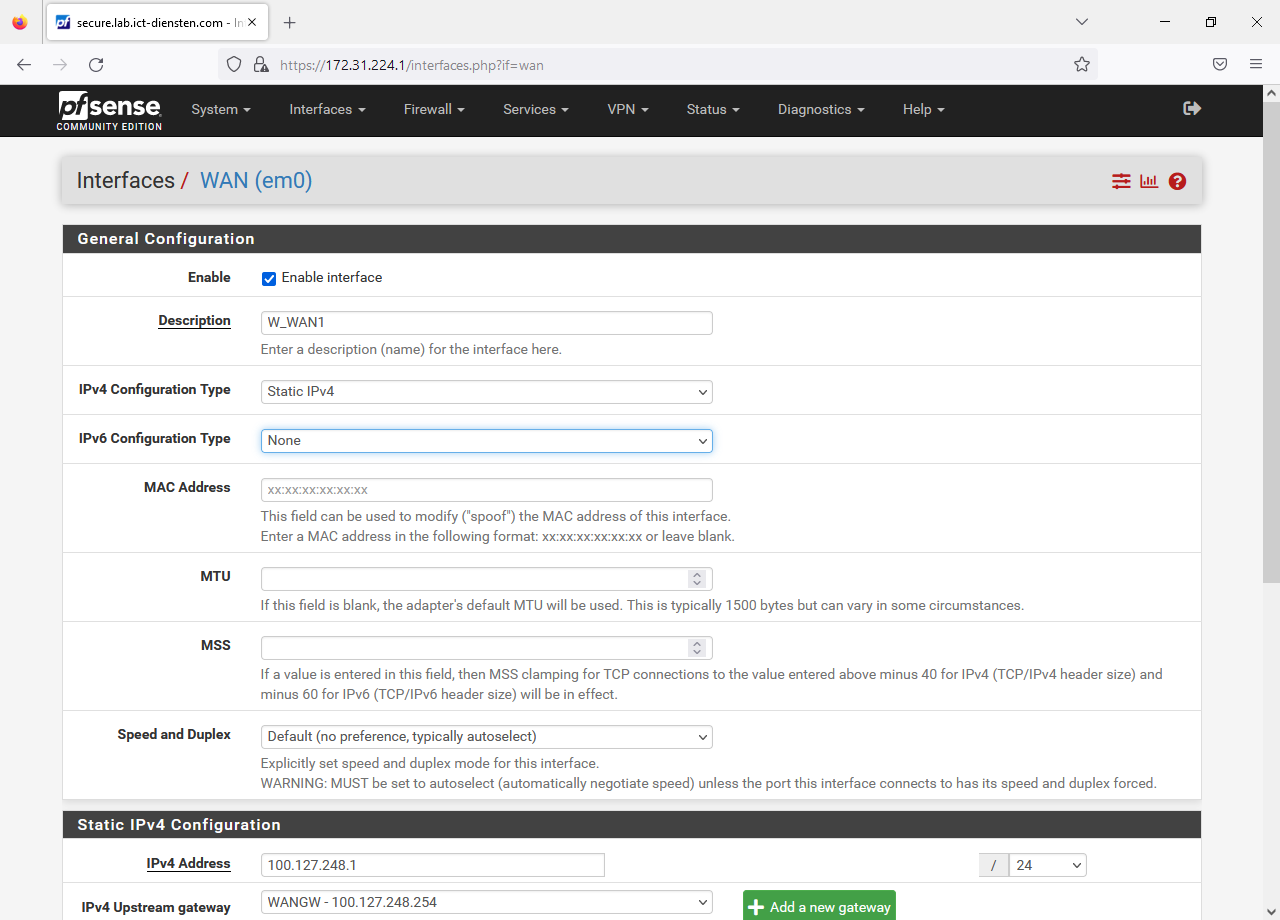Click the browser forward arrow
Viewport: 1280px width, 920px height.
[60, 64]
